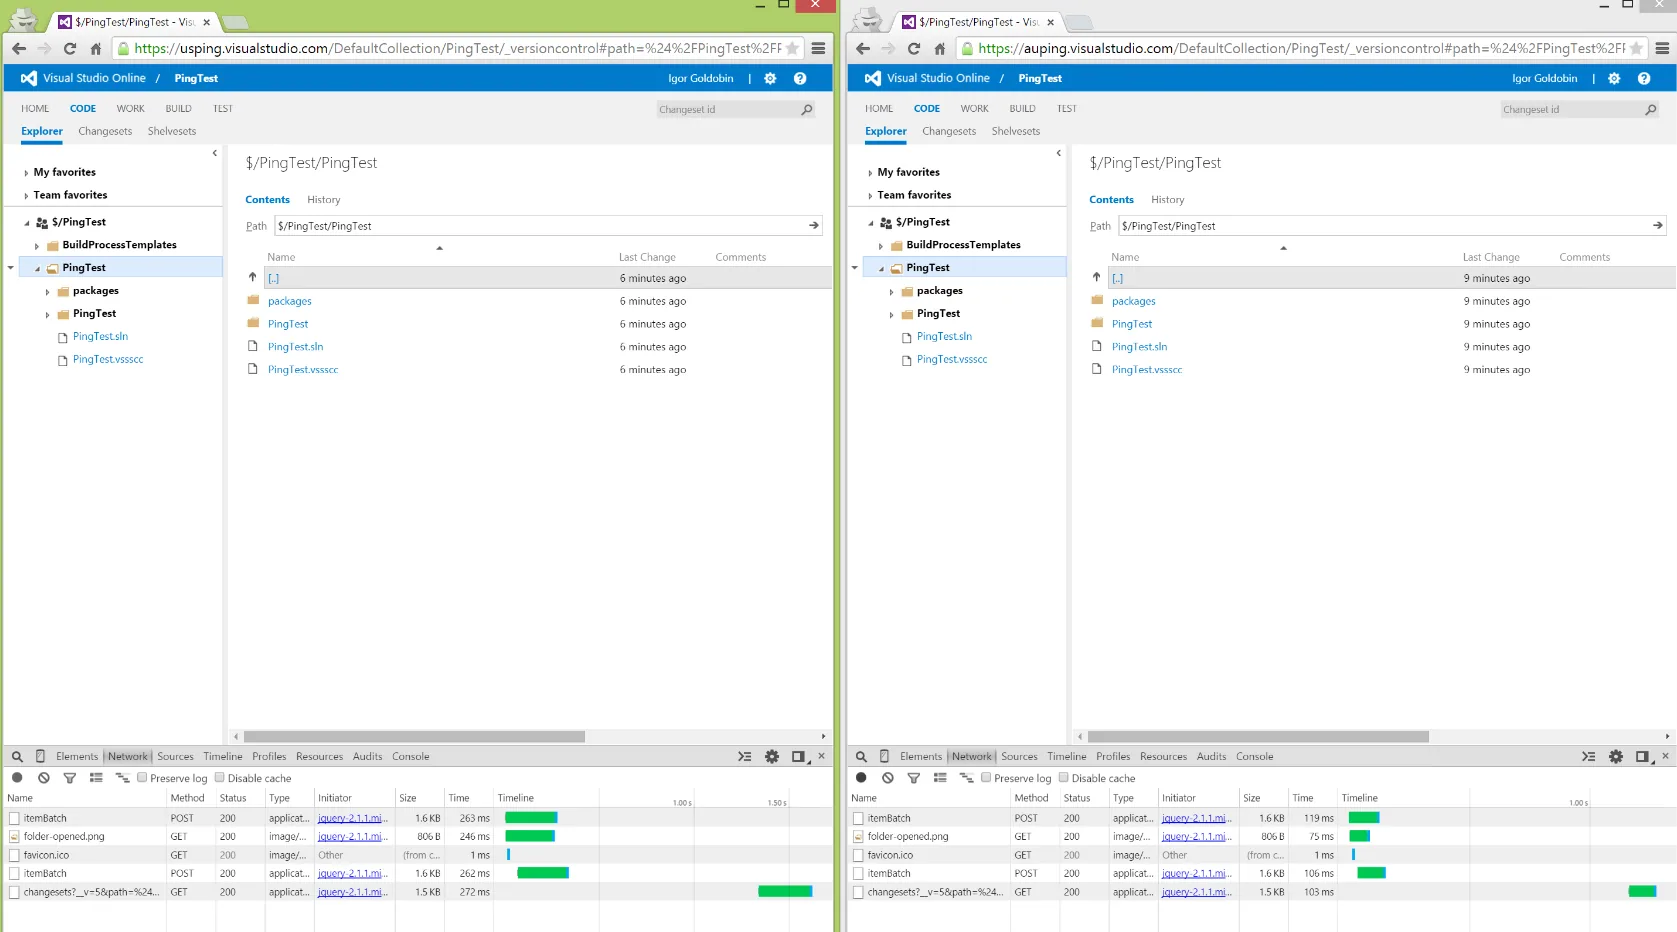Click home button in right browser window

[x=940, y=48]
